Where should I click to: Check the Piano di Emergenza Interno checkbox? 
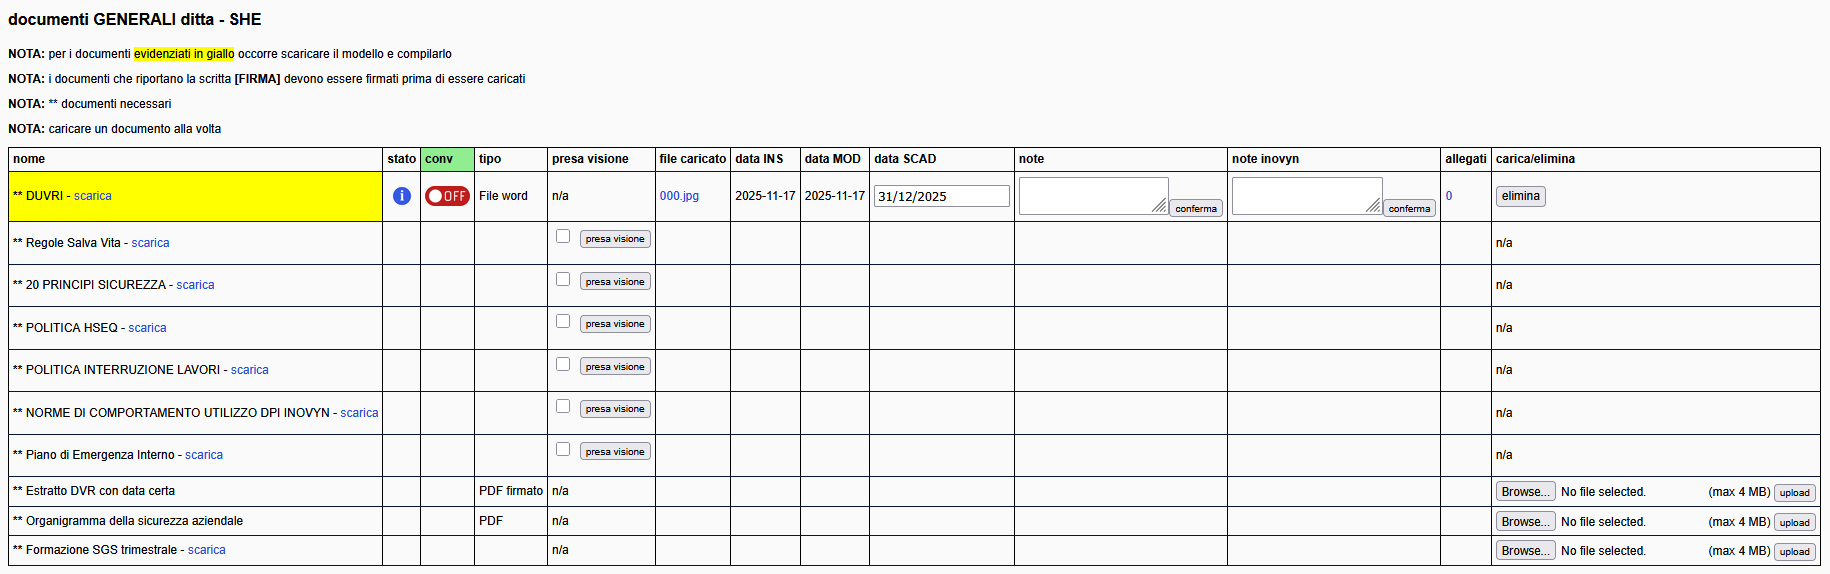563,450
